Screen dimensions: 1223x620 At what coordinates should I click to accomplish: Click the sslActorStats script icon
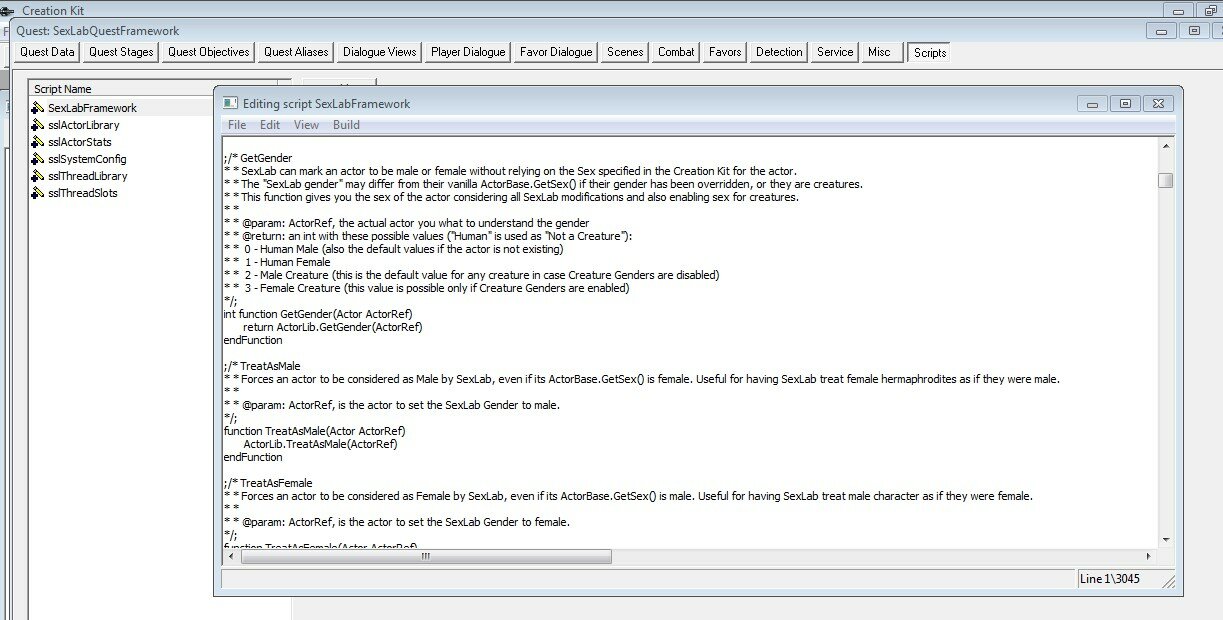point(39,142)
